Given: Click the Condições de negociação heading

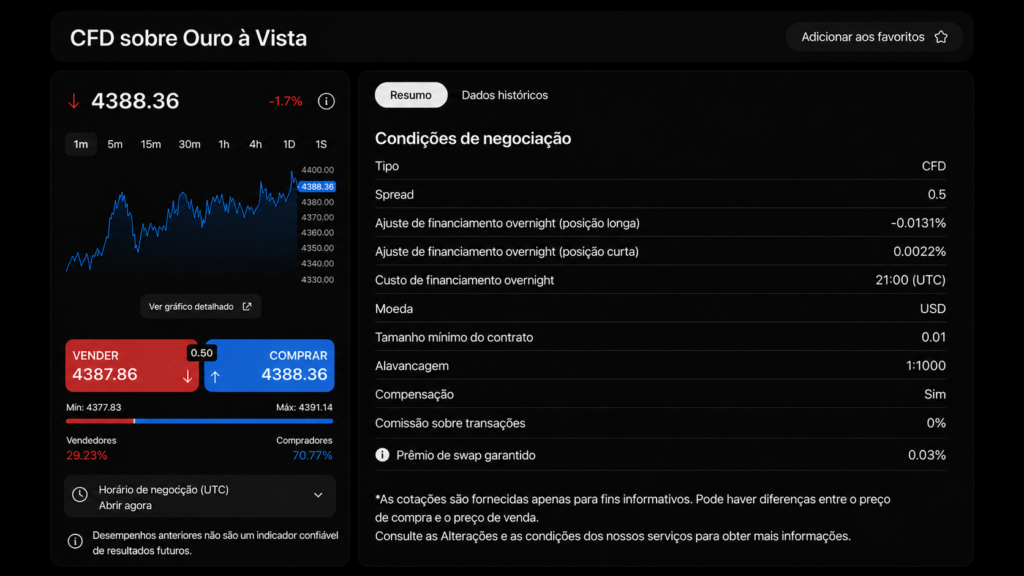Looking at the screenshot, I should point(473,138).
